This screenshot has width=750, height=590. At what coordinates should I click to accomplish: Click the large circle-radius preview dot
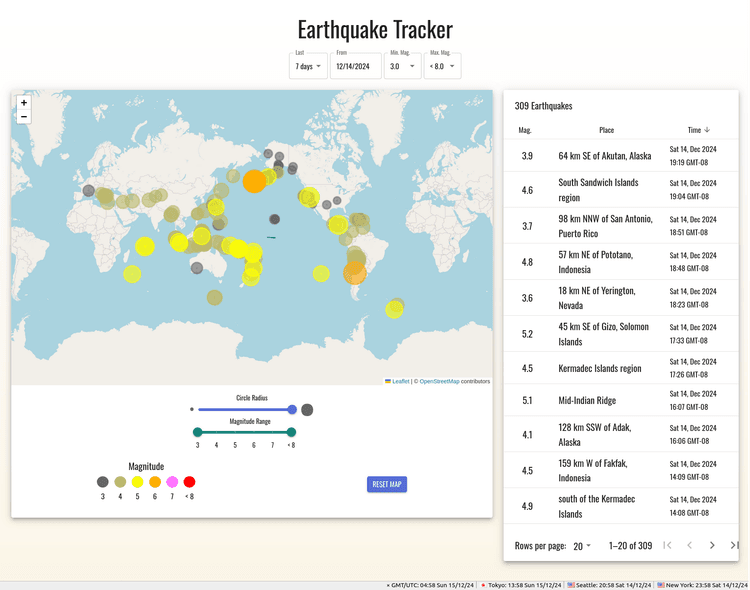coord(307,410)
